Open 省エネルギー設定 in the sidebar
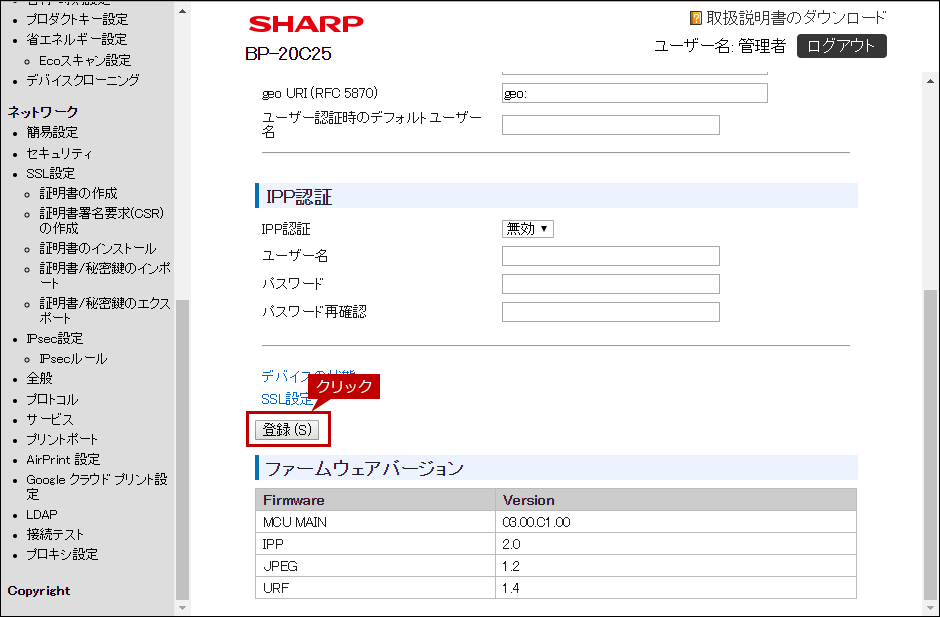 click(77, 40)
